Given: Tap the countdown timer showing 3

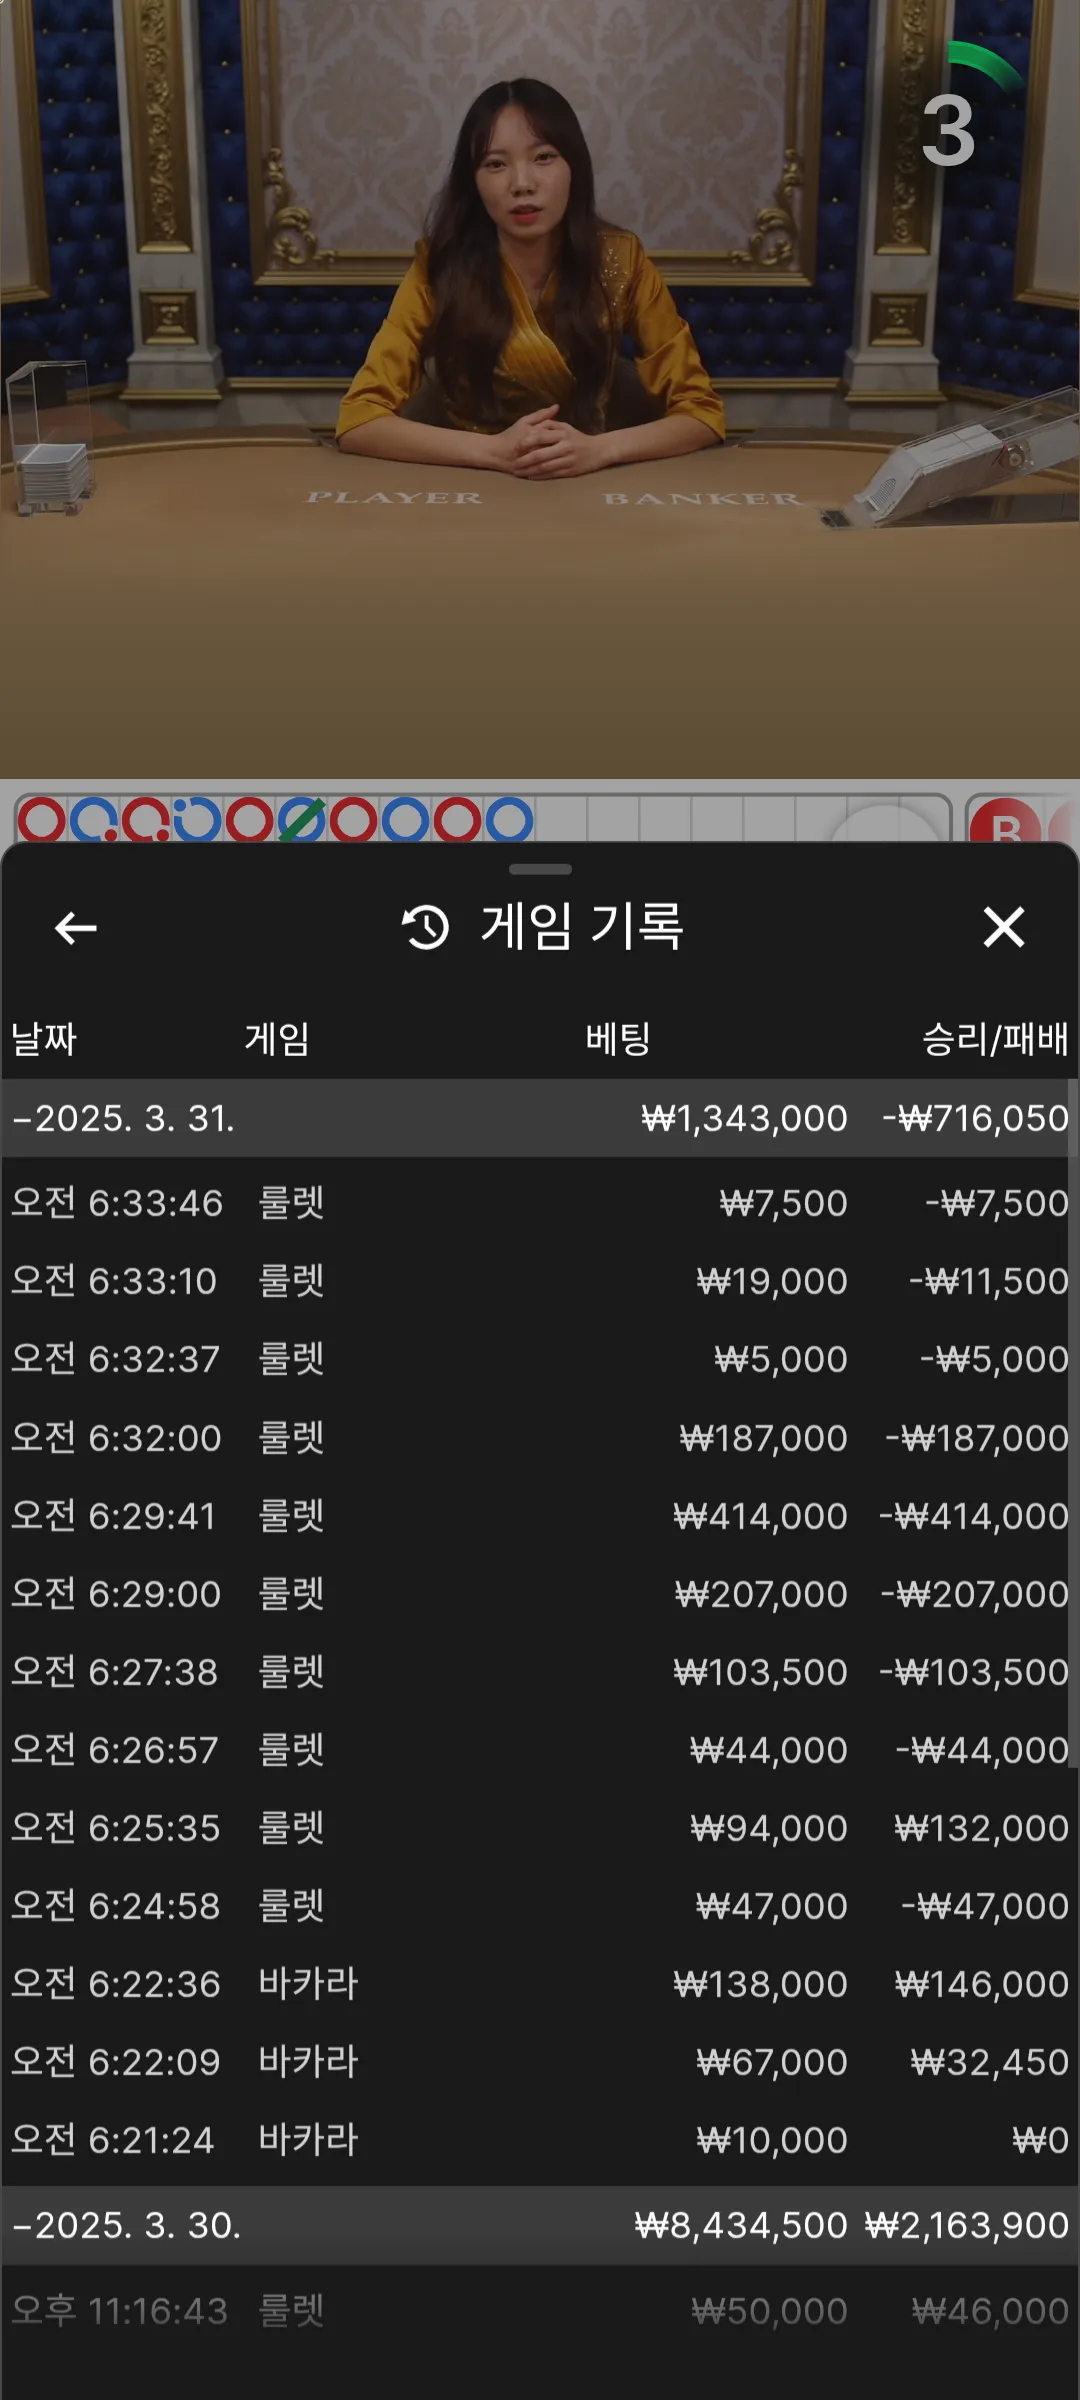Looking at the screenshot, I should 948,130.
